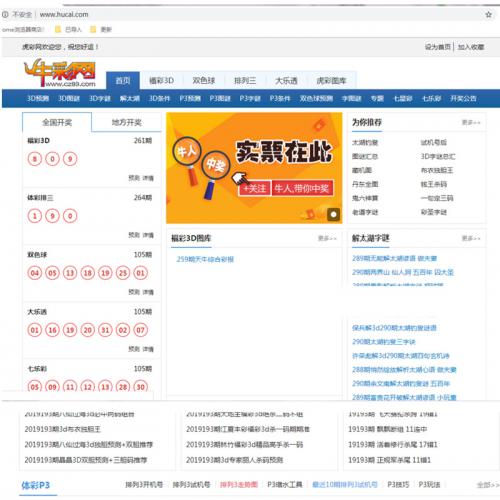Open the 3D字谜总汇 recommended link
Screen dimensions: 500x500
click(x=438, y=156)
